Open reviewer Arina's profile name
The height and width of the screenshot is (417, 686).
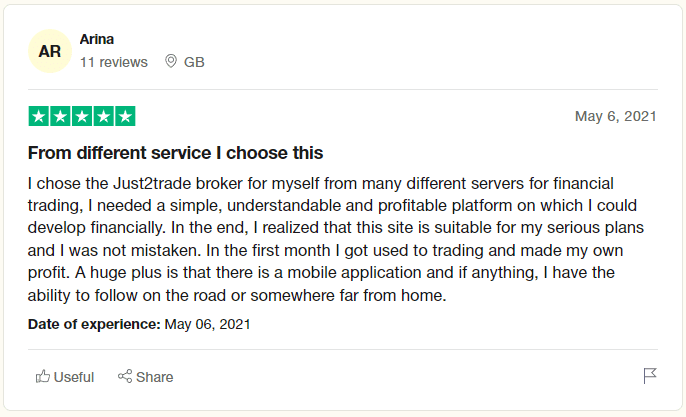pos(97,39)
